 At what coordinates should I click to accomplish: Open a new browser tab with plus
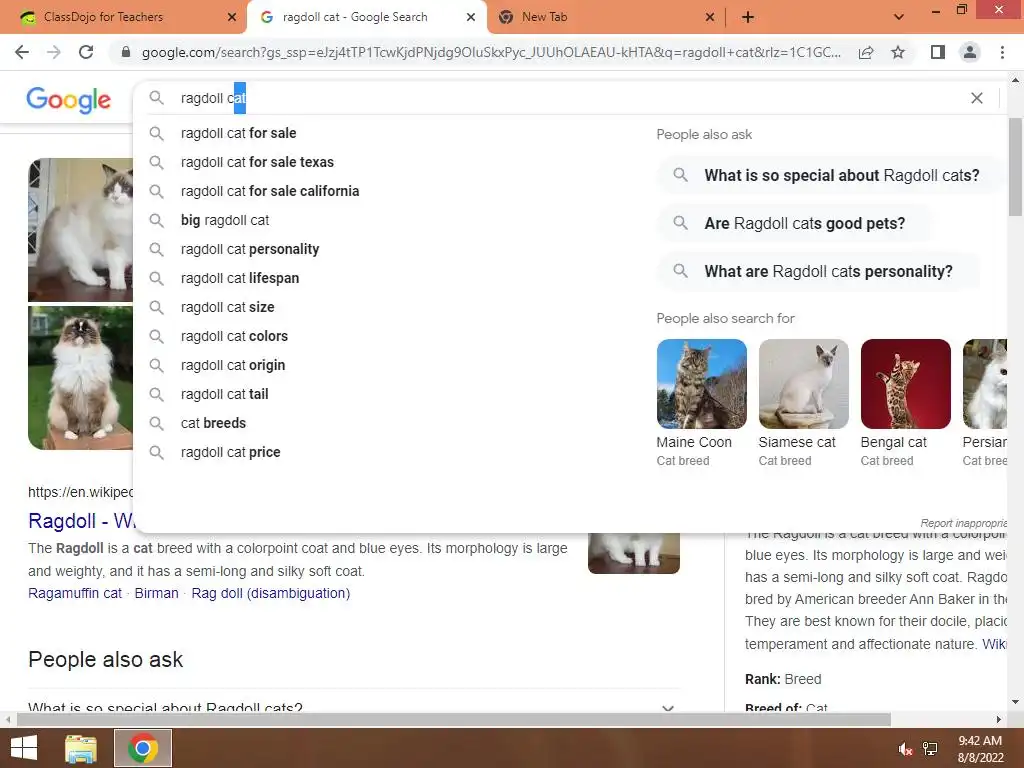click(748, 18)
